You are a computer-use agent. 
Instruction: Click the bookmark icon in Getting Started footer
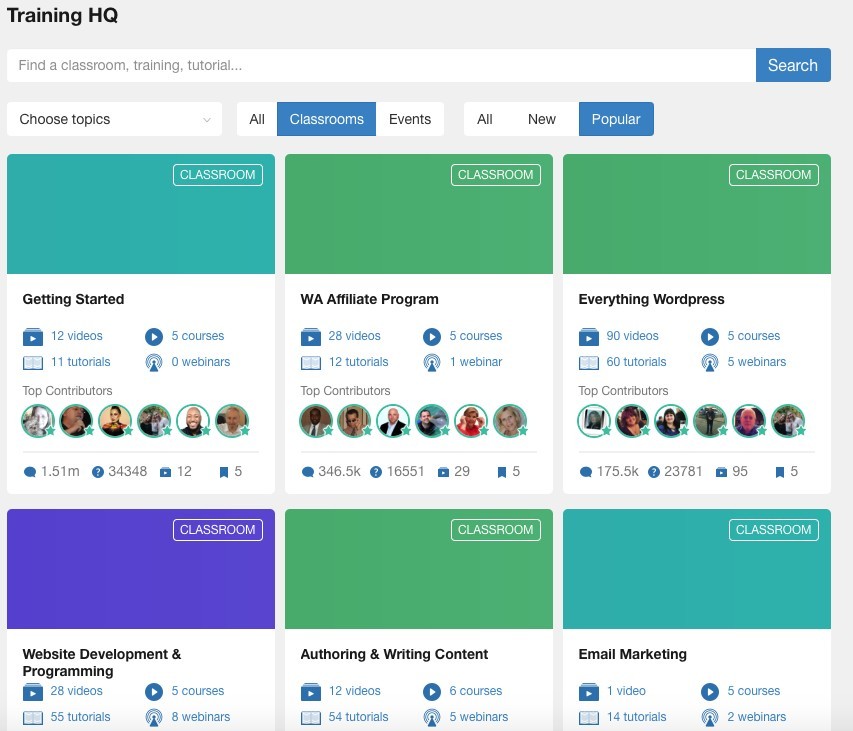[224, 472]
